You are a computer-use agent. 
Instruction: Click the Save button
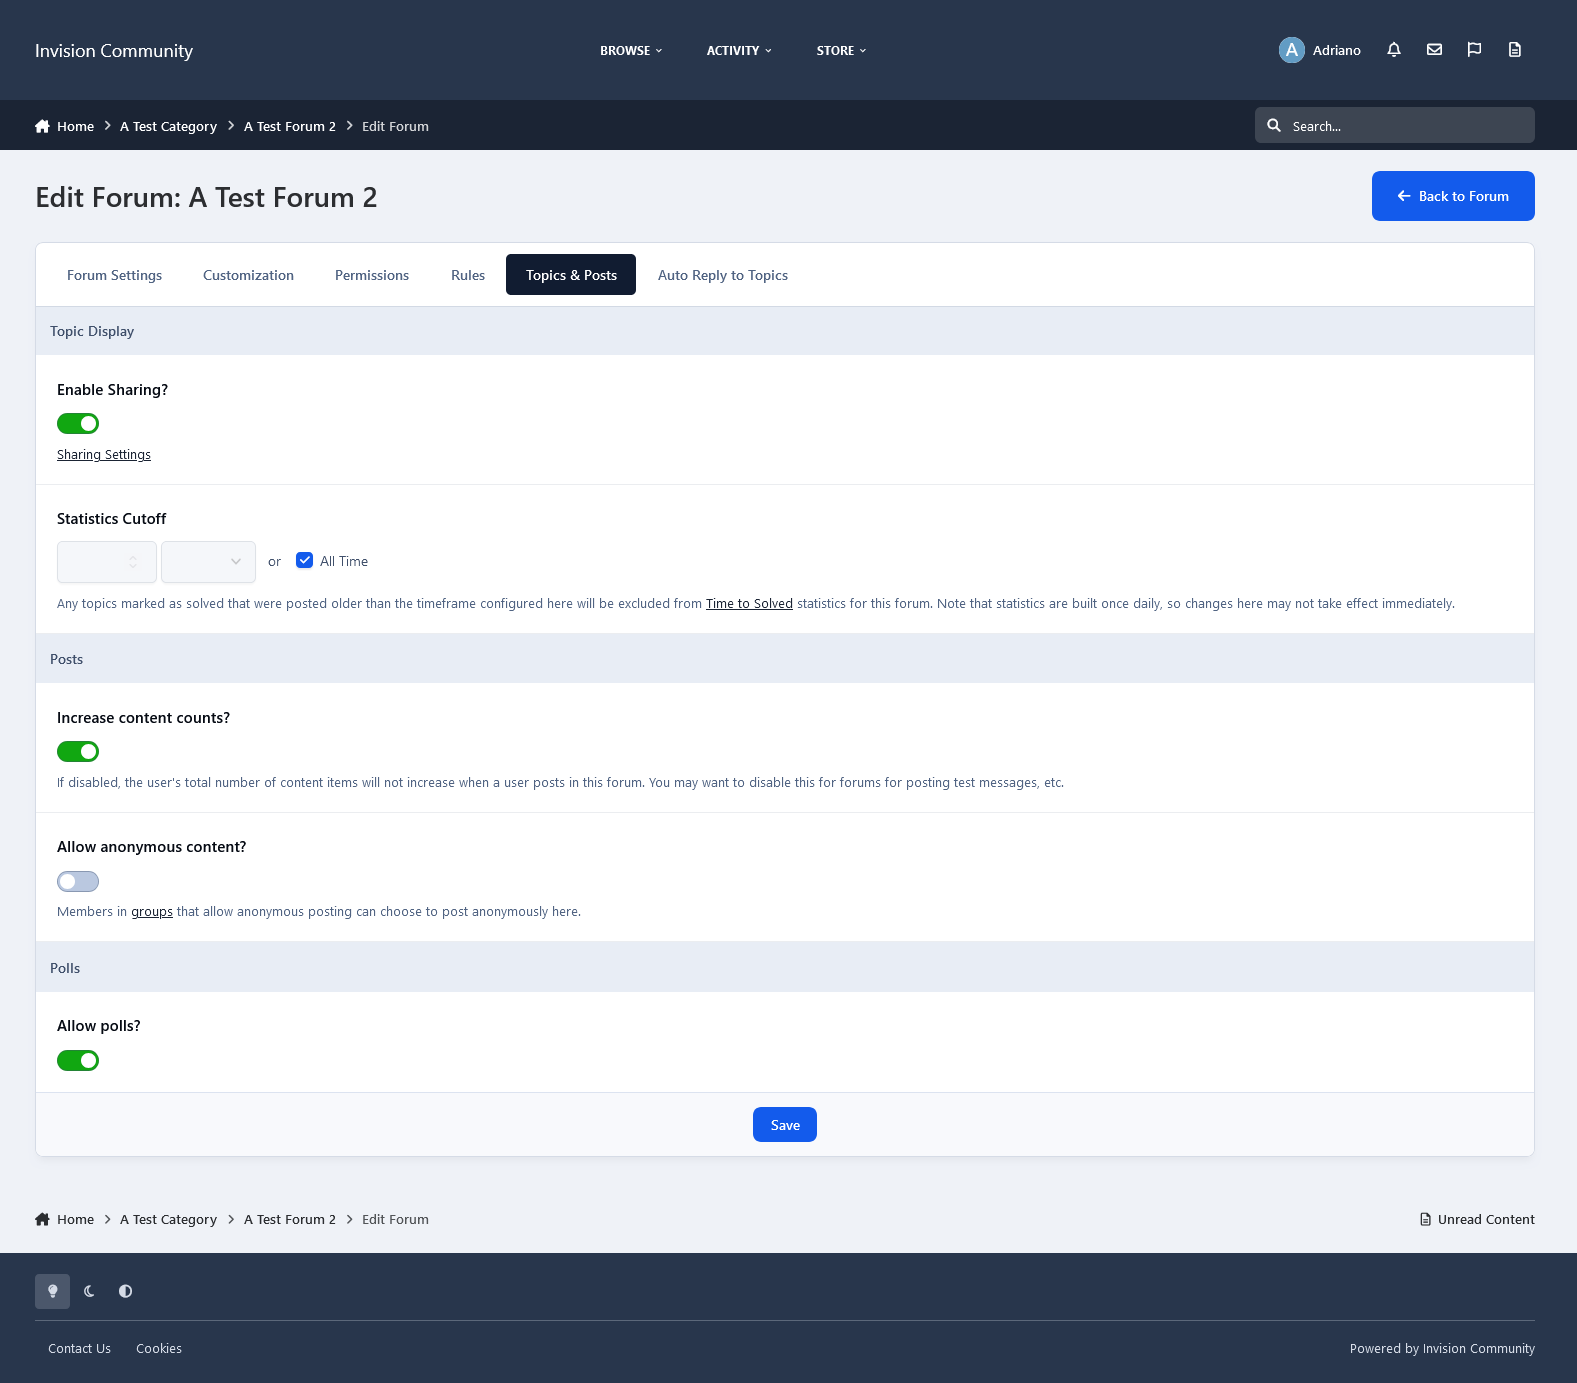[x=784, y=1125]
